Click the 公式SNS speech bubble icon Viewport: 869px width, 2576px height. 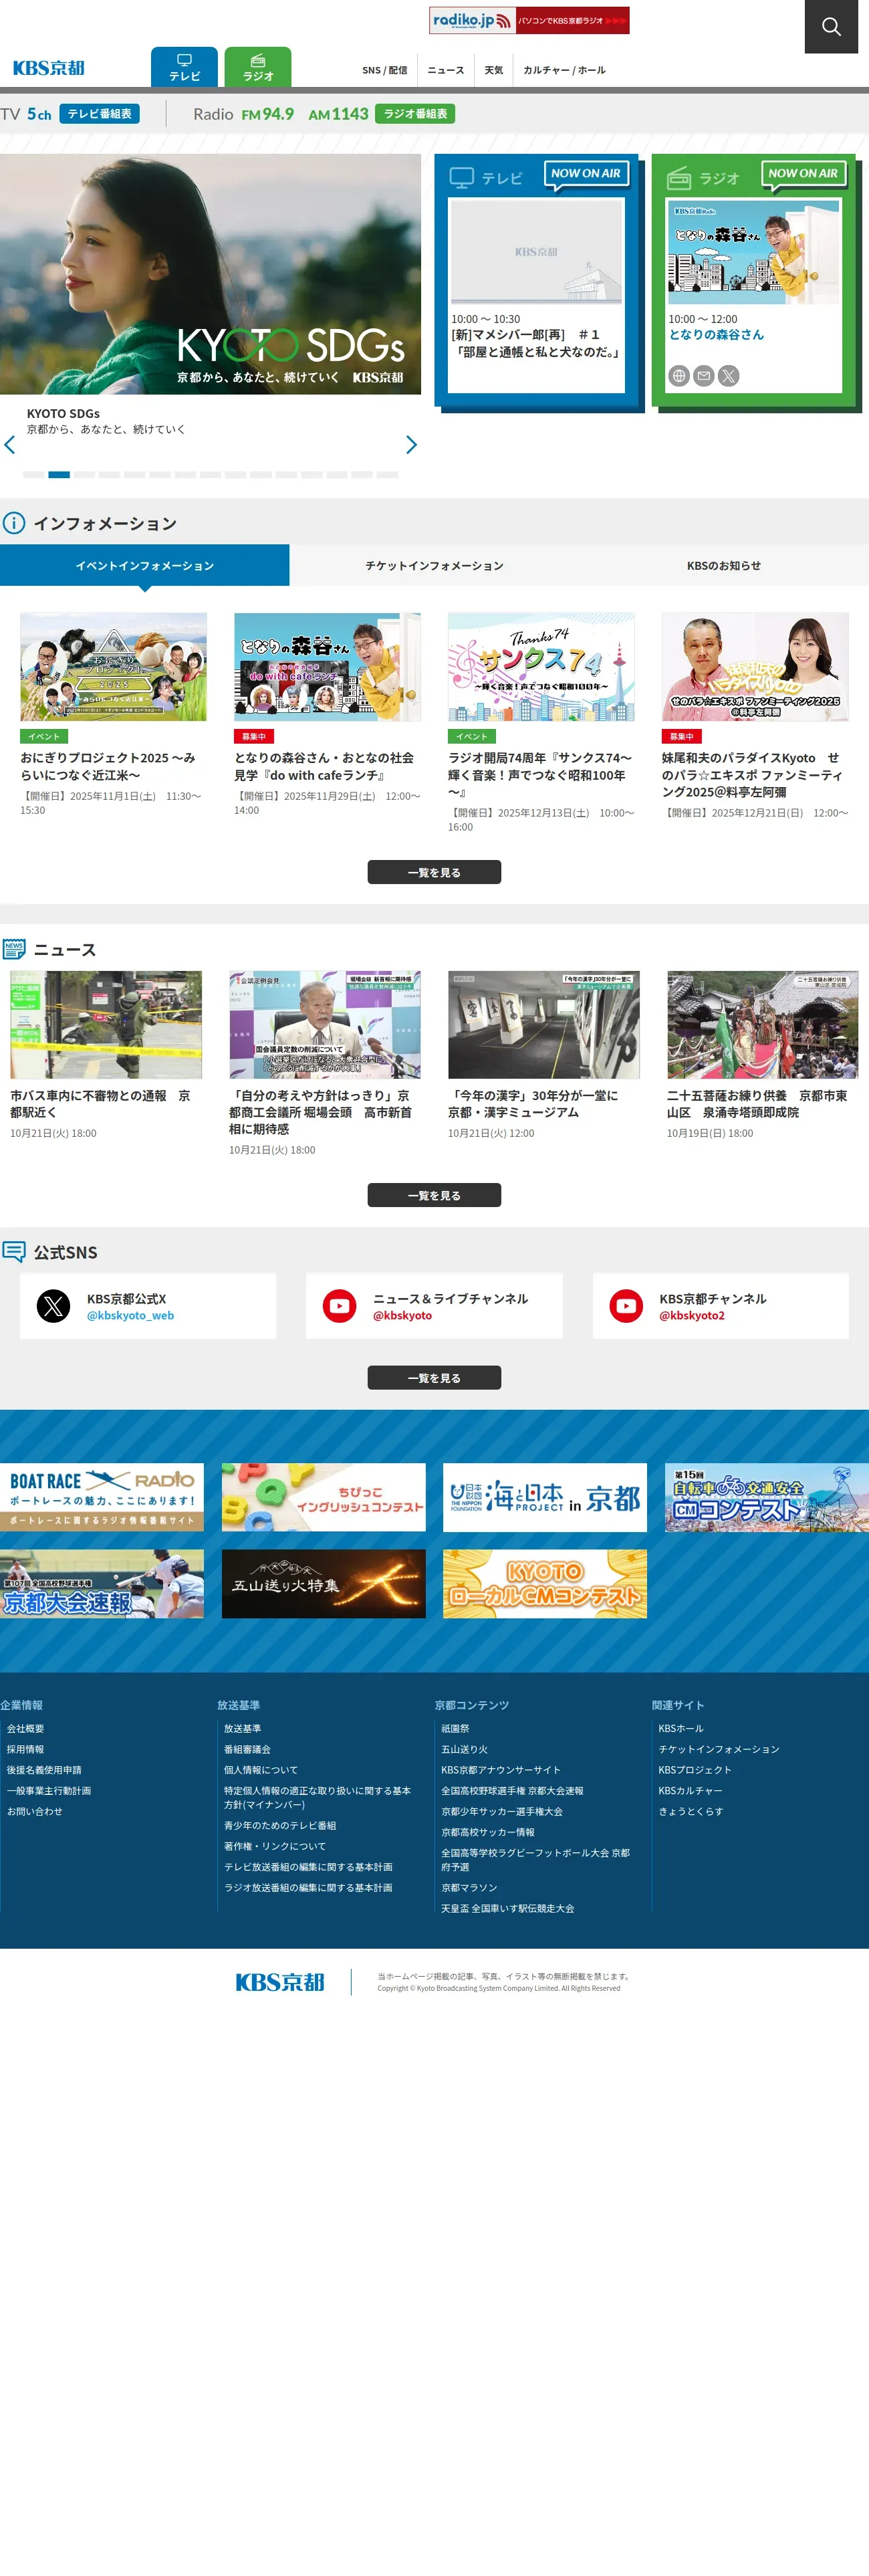click(x=14, y=1252)
